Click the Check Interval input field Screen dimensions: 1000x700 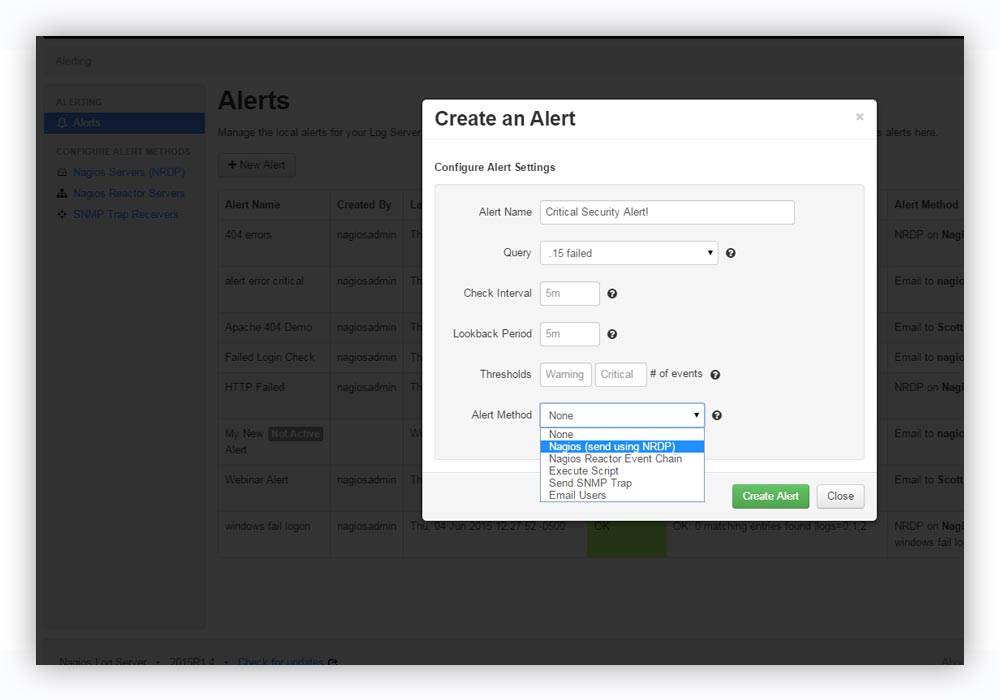[x=570, y=293]
